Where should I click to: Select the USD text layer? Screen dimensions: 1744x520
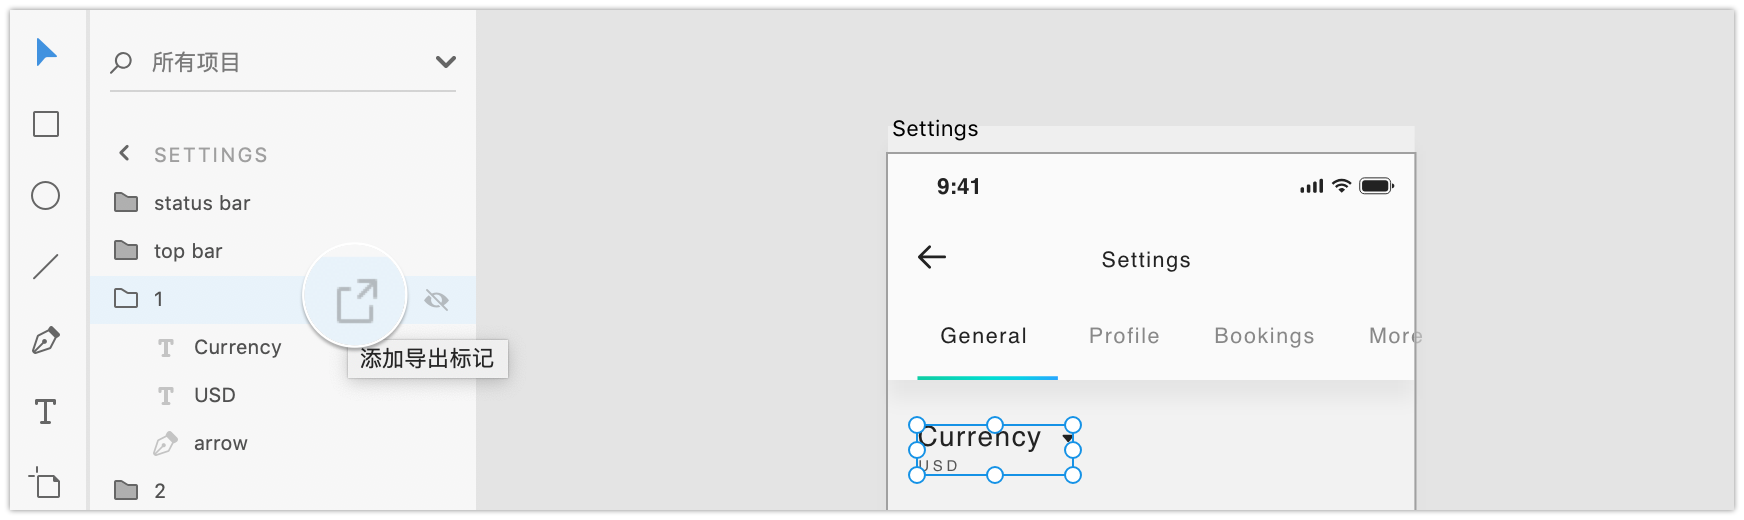pyautogui.click(x=214, y=395)
